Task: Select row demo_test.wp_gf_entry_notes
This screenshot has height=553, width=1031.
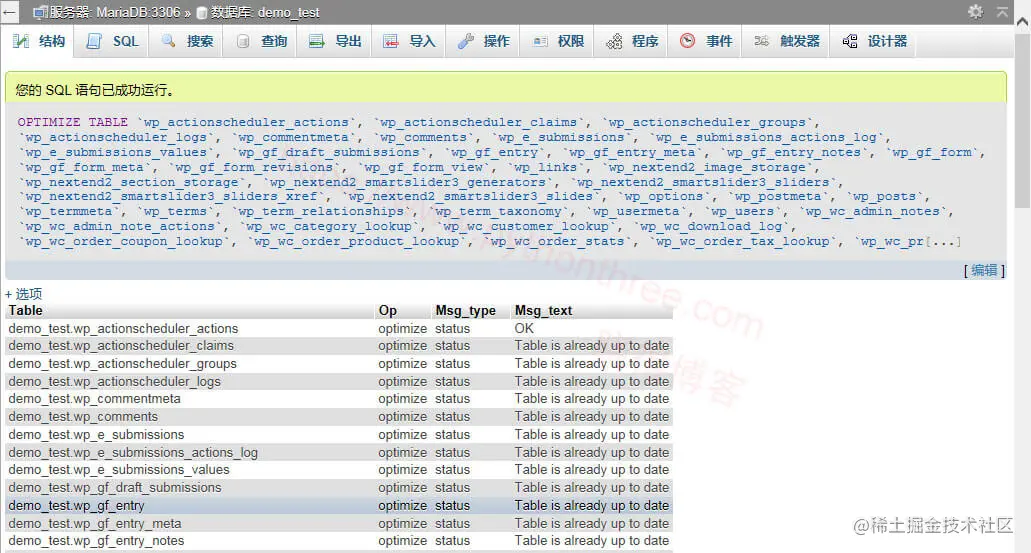Action: pyautogui.click(x=339, y=541)
